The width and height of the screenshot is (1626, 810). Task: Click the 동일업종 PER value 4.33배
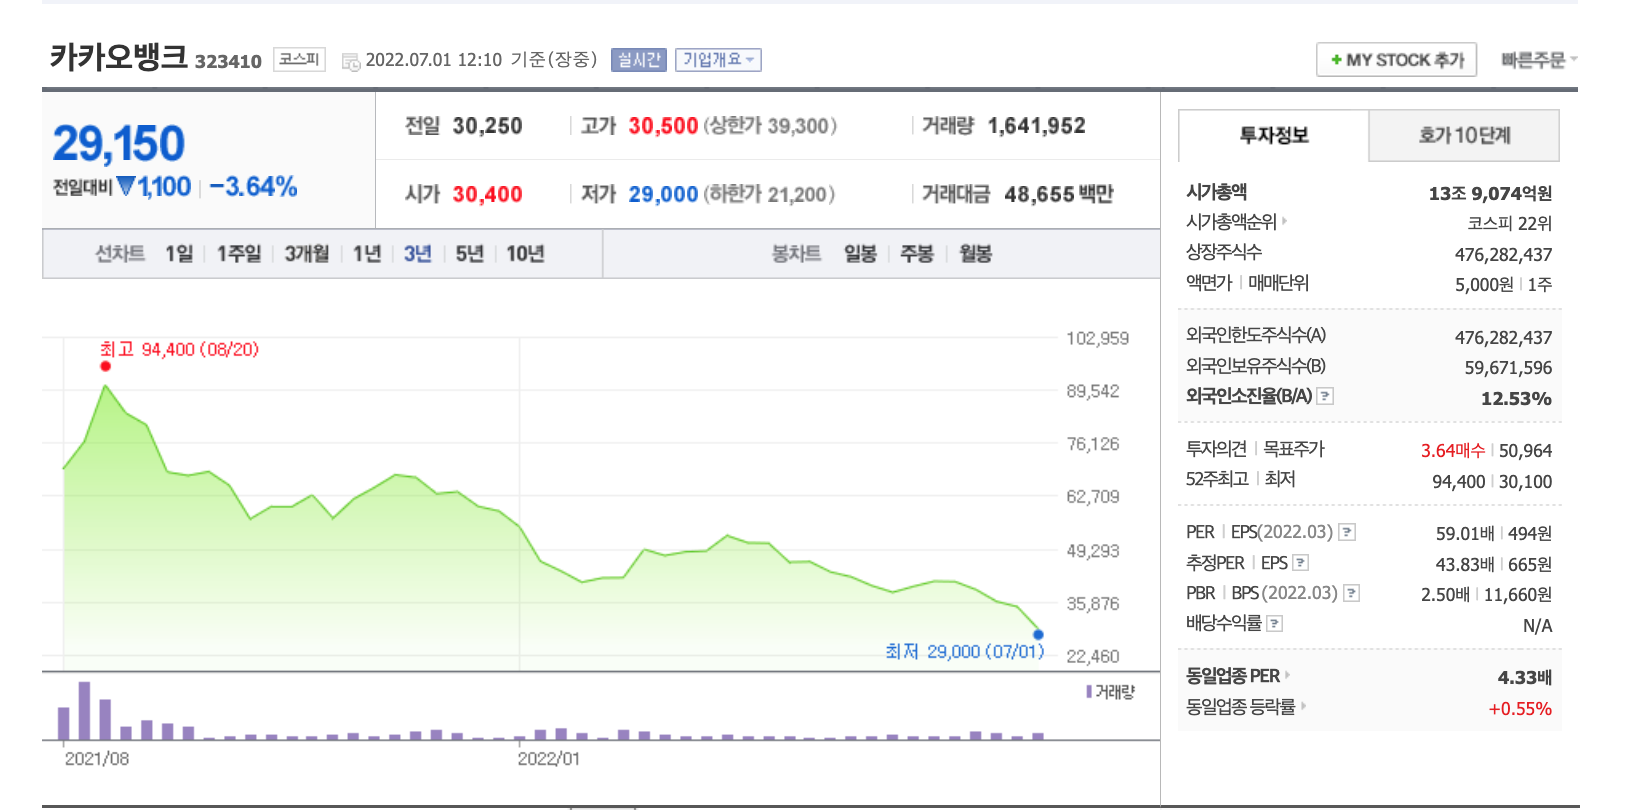tap(1524, 677)
